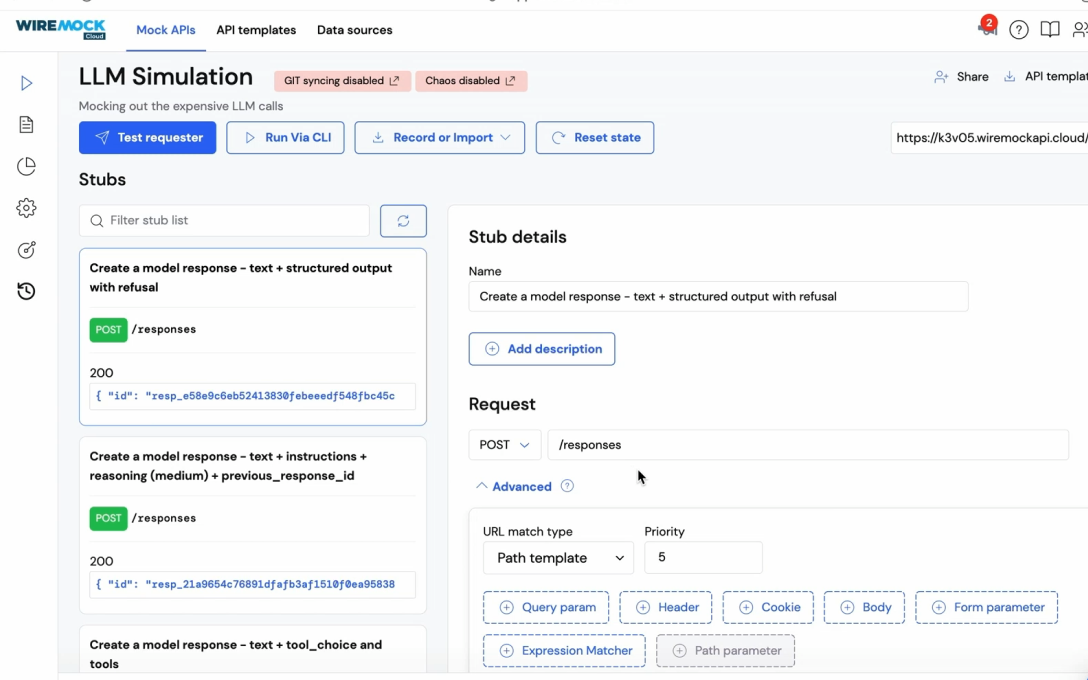The image size is (1088, 680).
Task: Click the play icon in left sidebar
Action: coord(26,83)
